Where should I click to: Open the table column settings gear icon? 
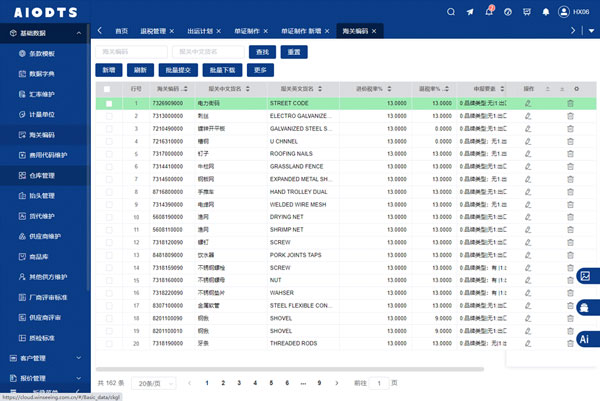pyautogui.click(x=576, y=89)
